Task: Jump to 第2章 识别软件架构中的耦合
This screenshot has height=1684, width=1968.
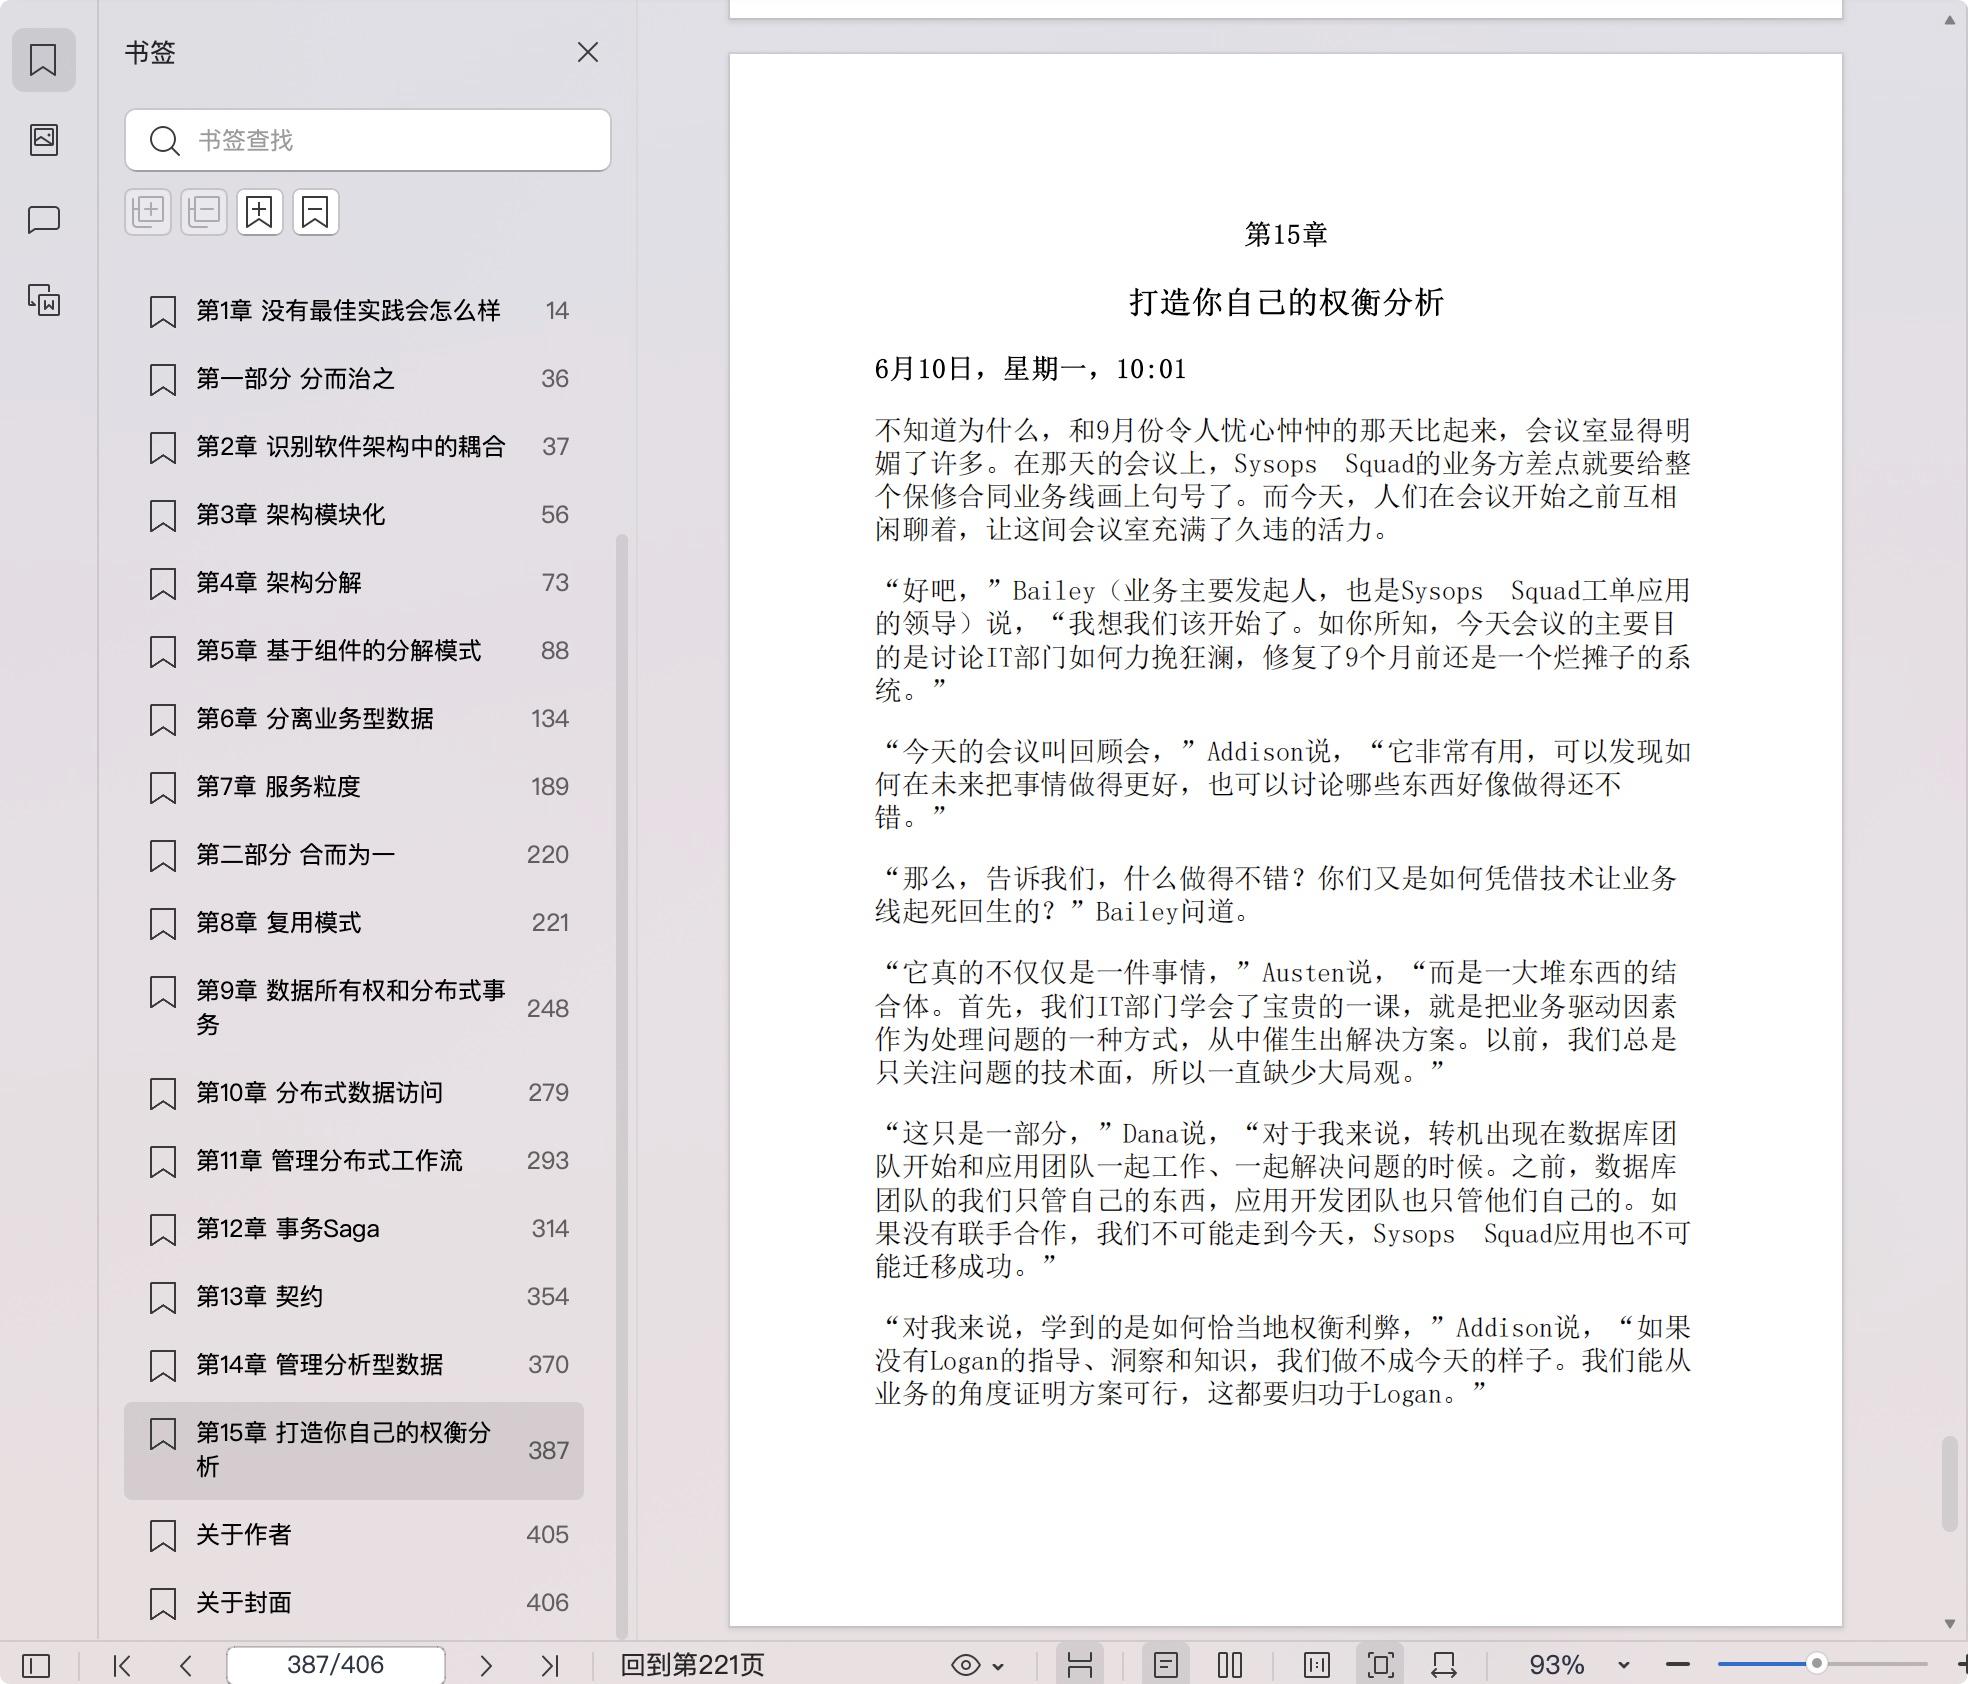Action: tap(354, 447)
